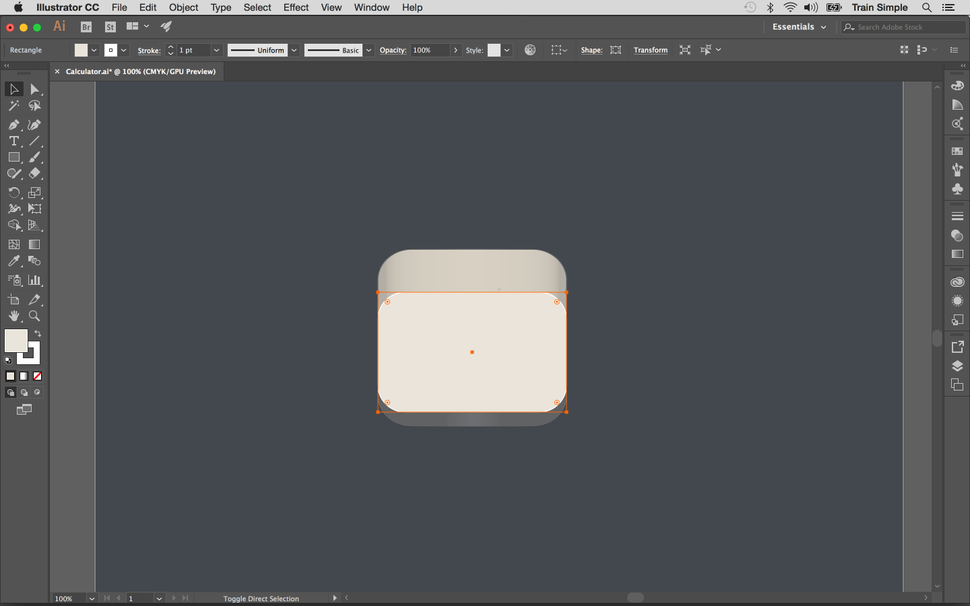Switch to Draw Inside mode
The height and width of the screenshot is (606, 970).
click(x=37, y=392)
